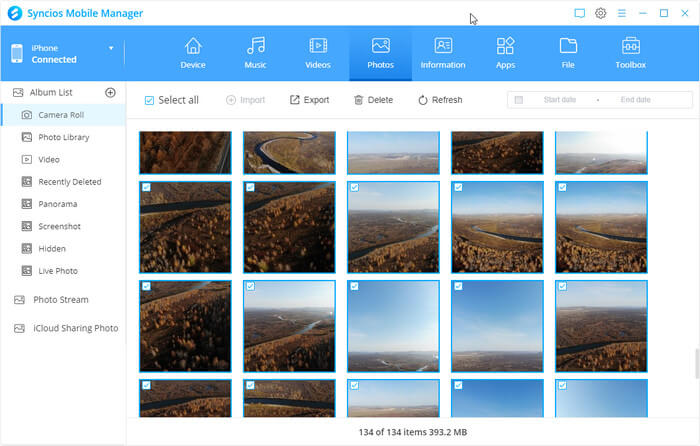The width and height of the screenshot is (700, 446).
Task: Open the feedback message icon in title bar
Action: 579,13
